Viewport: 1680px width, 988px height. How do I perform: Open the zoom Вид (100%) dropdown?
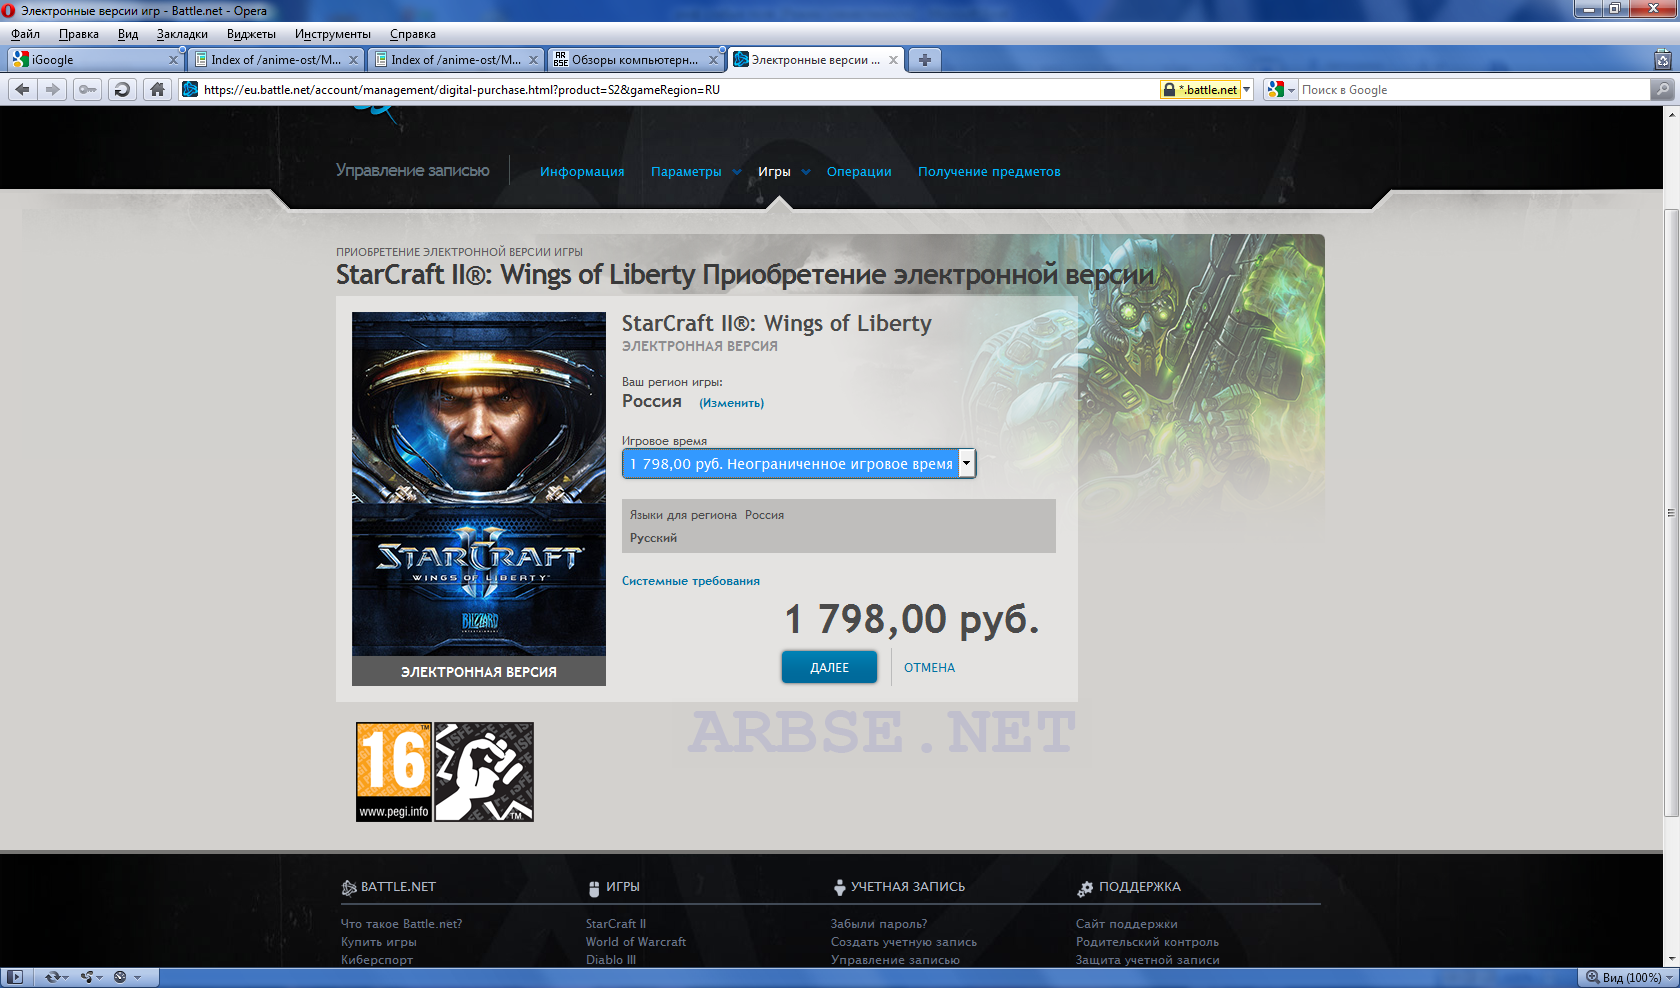point(1630,977)
